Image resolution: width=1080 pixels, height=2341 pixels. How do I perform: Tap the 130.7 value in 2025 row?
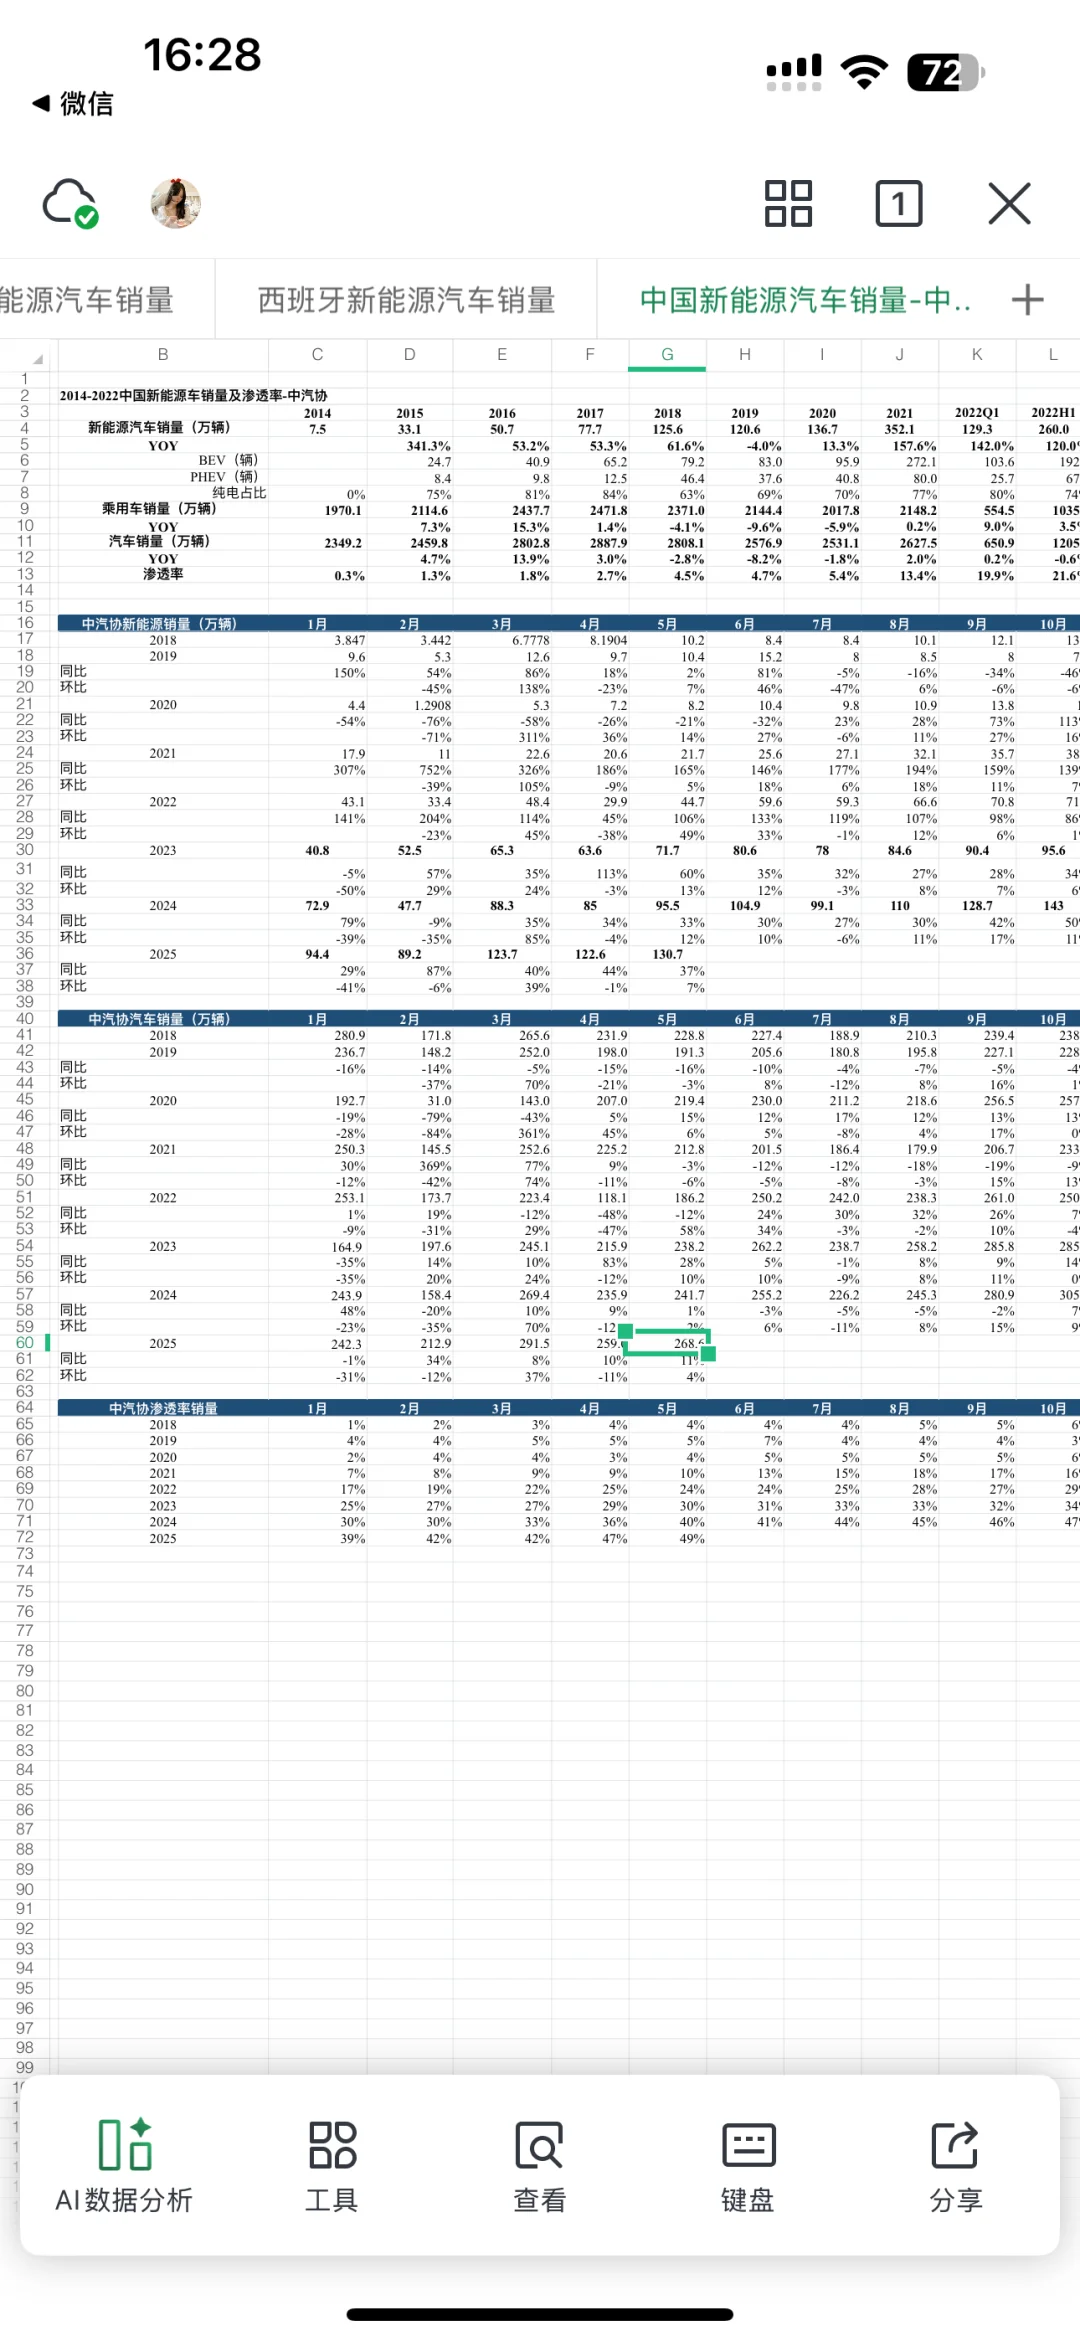(x=668, y=955)
